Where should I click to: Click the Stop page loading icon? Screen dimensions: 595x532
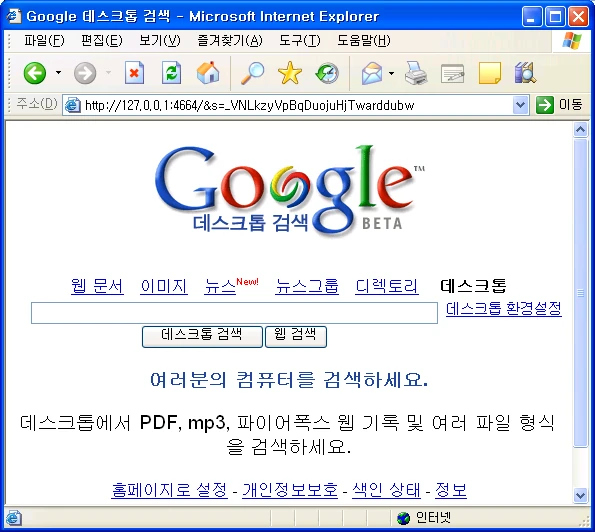tap(134, 72)
